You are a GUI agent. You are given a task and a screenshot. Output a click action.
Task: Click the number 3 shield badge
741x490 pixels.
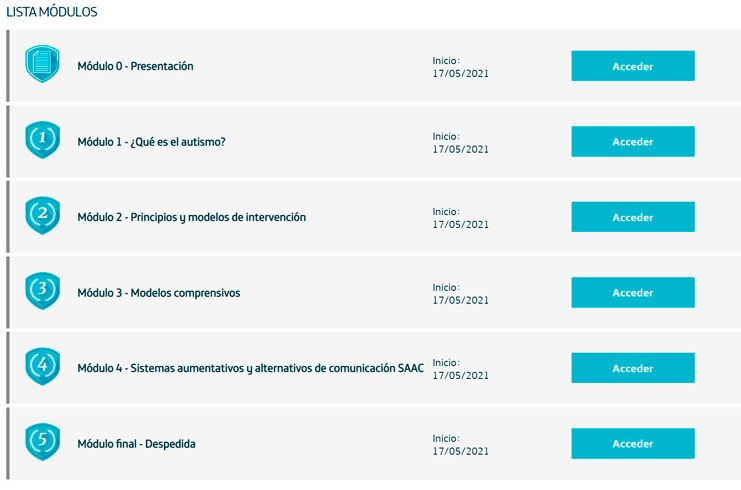[x=43, y=291]
